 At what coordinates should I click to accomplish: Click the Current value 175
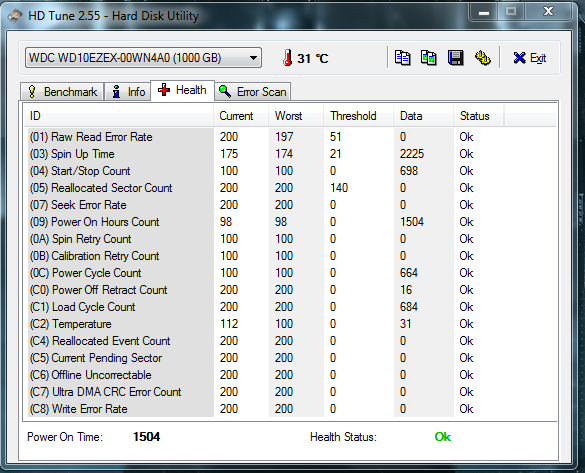229,154
